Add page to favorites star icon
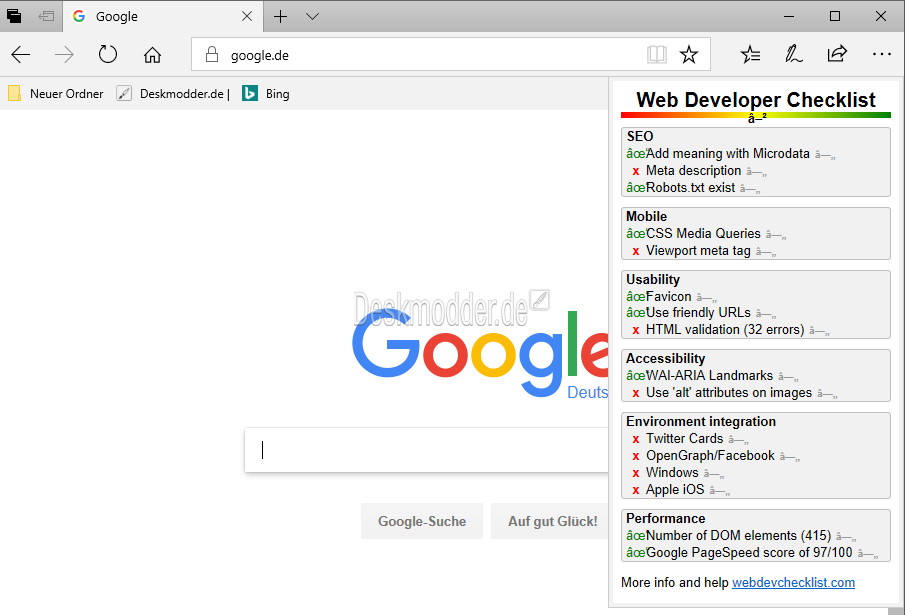This screenshot has width=905, height=615. click(x=689, y=55)
